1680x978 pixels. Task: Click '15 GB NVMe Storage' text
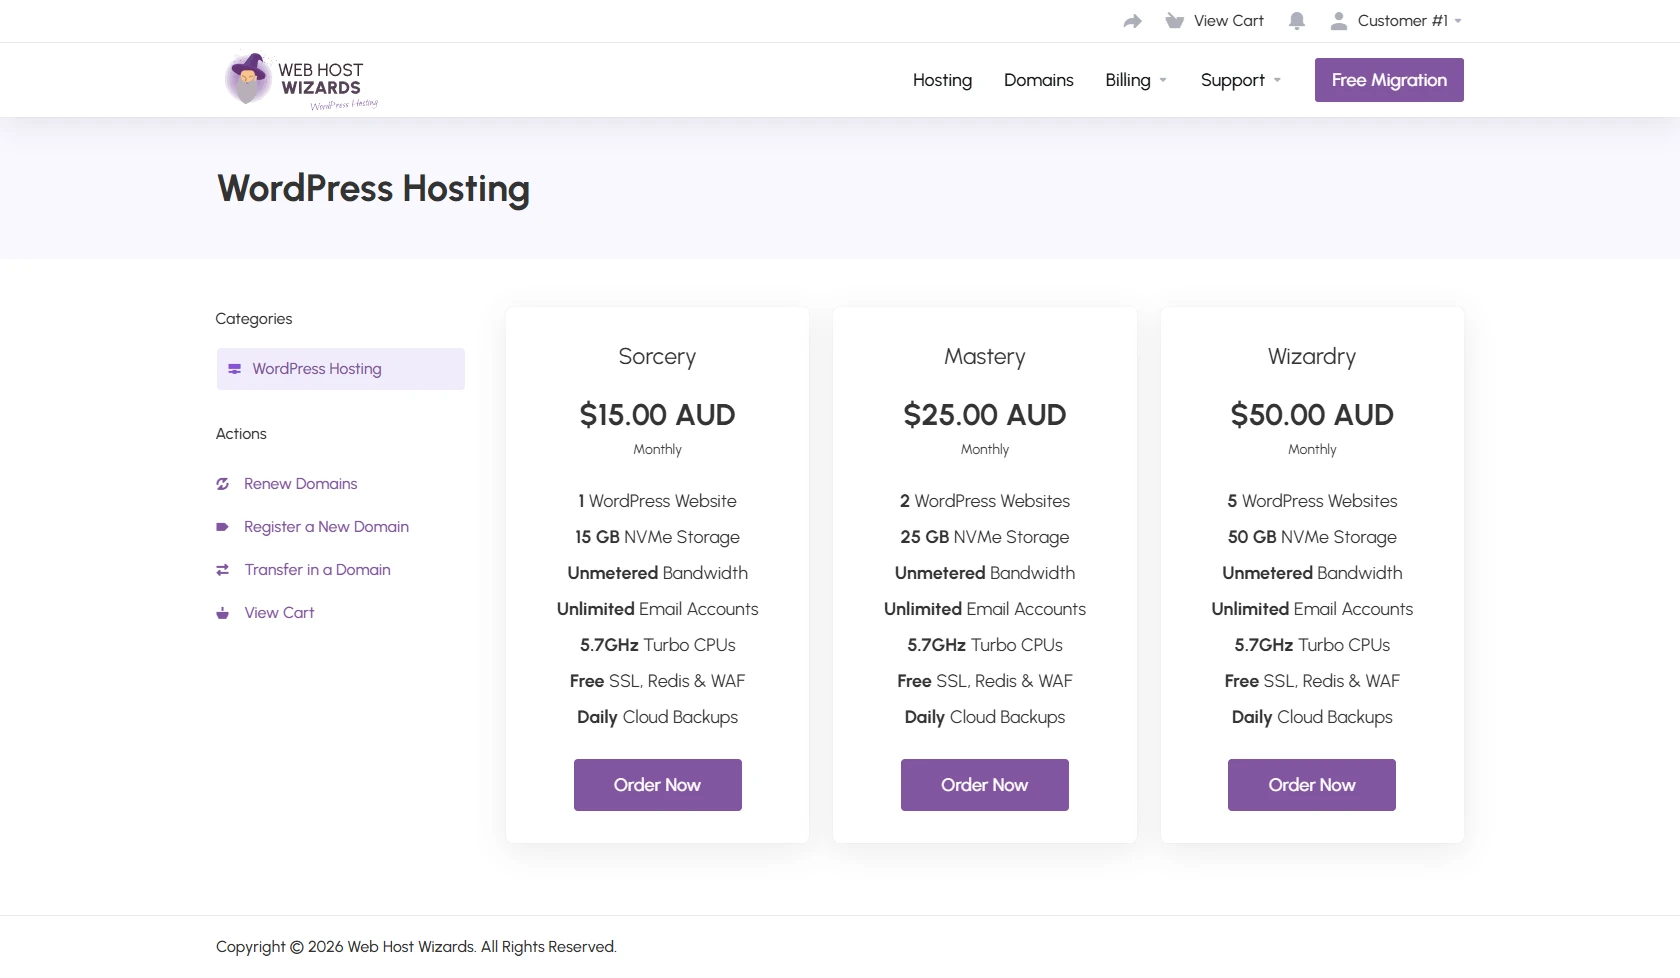[x=657, y=537]
